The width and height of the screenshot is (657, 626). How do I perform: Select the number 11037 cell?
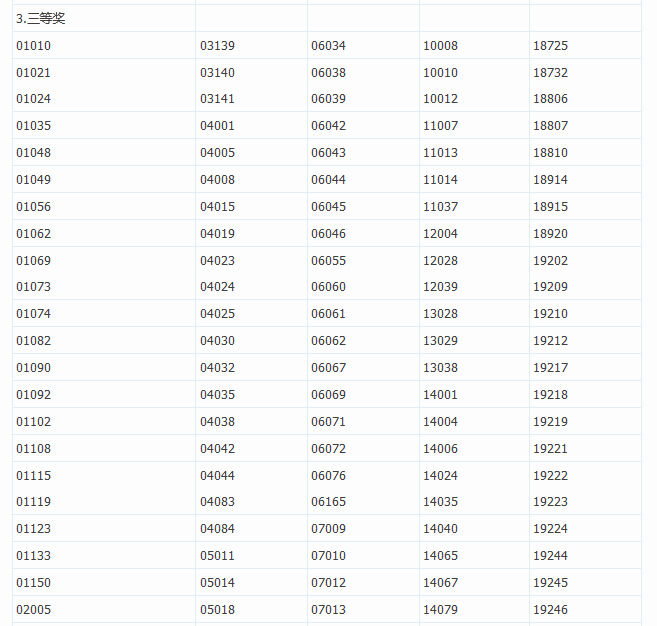(x=440, y=207)
